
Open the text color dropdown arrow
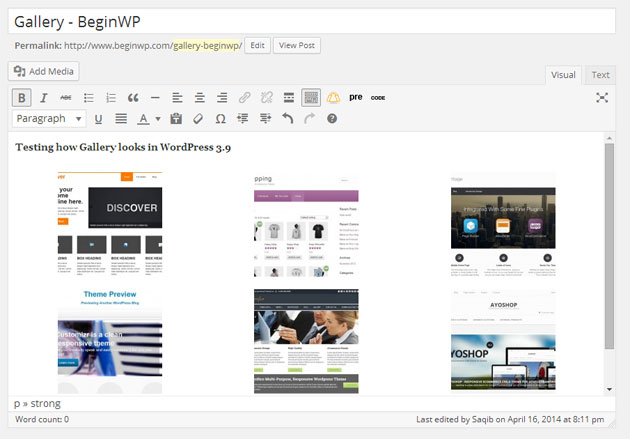point(158,119)
